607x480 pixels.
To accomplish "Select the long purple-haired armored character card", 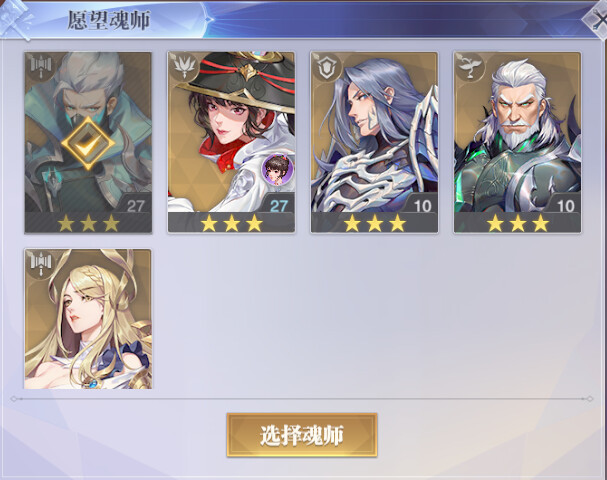I will click(x=374, y=142).
